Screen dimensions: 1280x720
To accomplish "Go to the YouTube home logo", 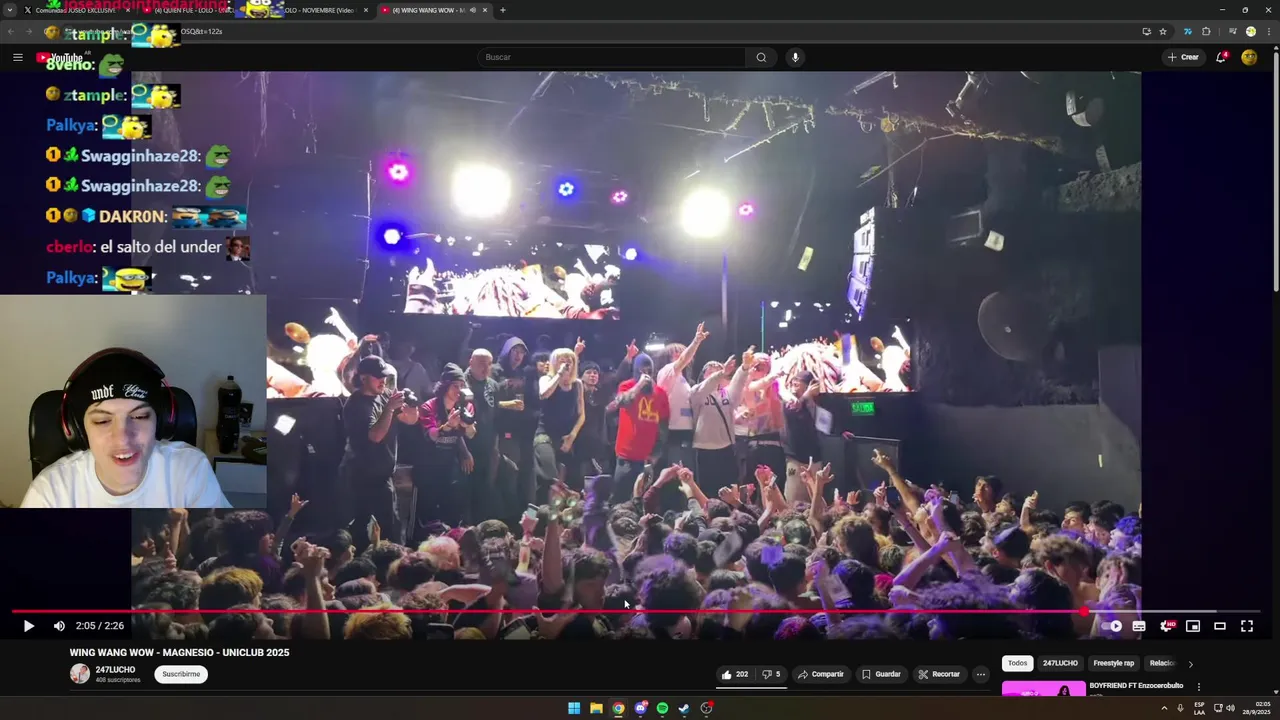I will pyautogui.click(x=62, y=57).
